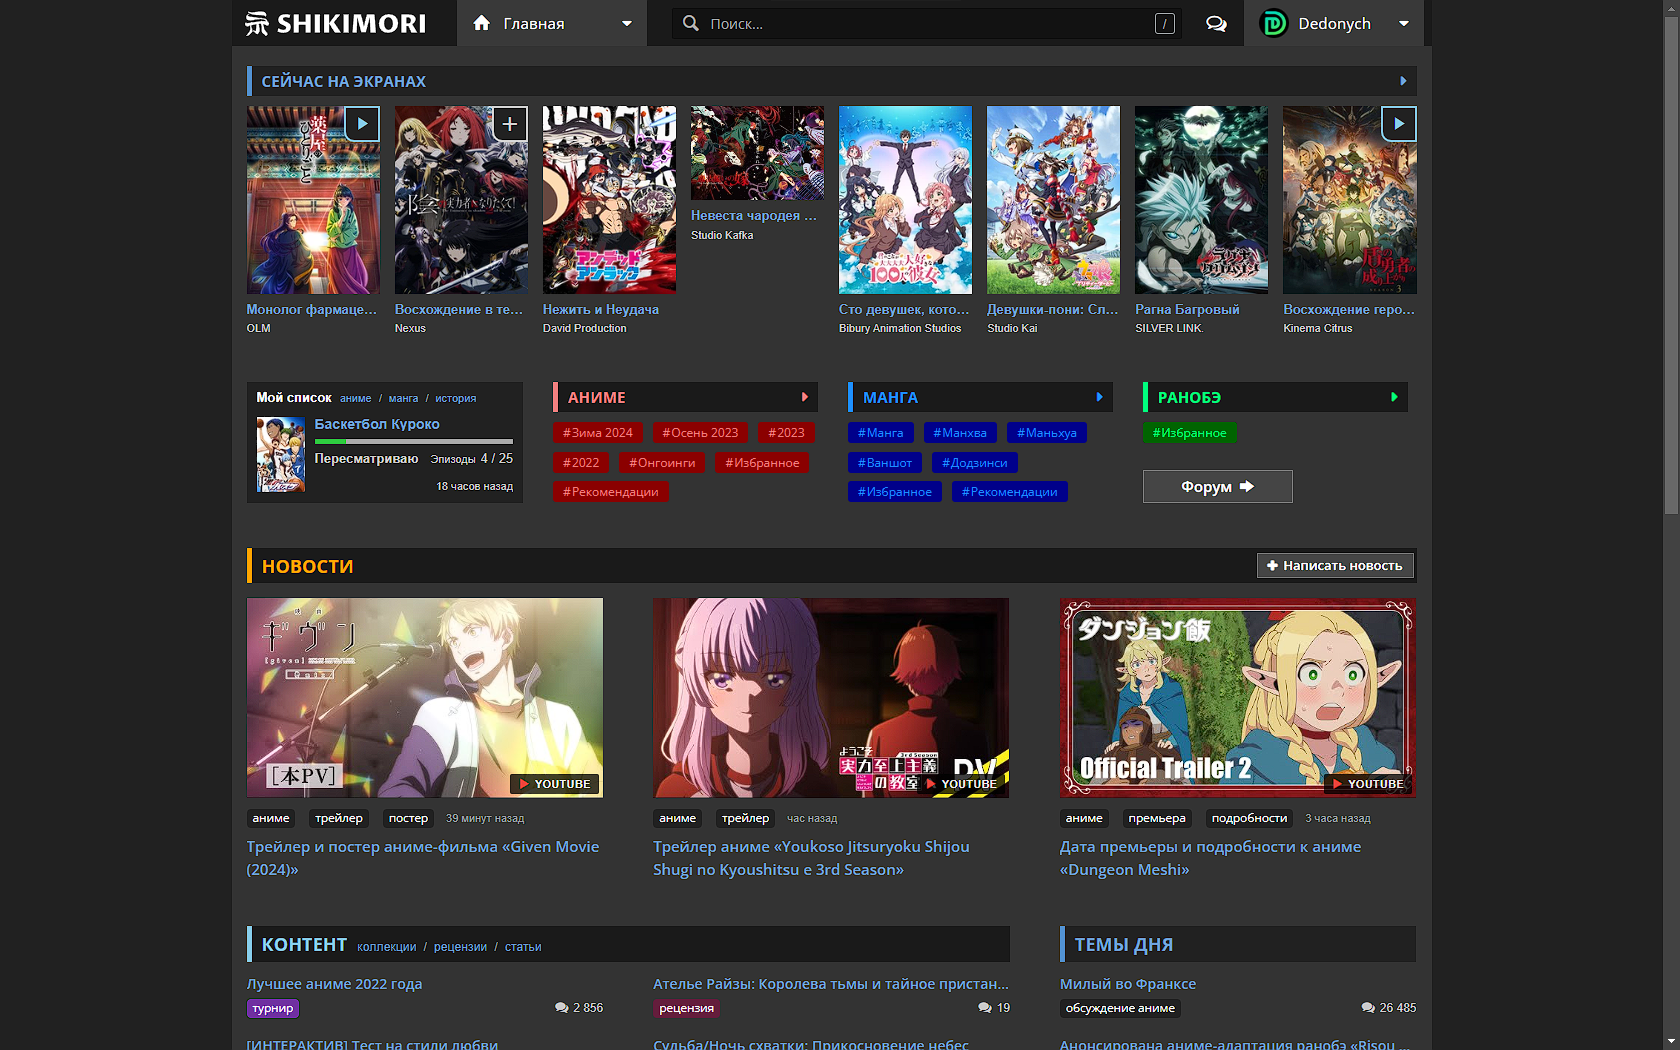
Task: Play icon on Монолог фармацевта poster
Action: point(362,124)
